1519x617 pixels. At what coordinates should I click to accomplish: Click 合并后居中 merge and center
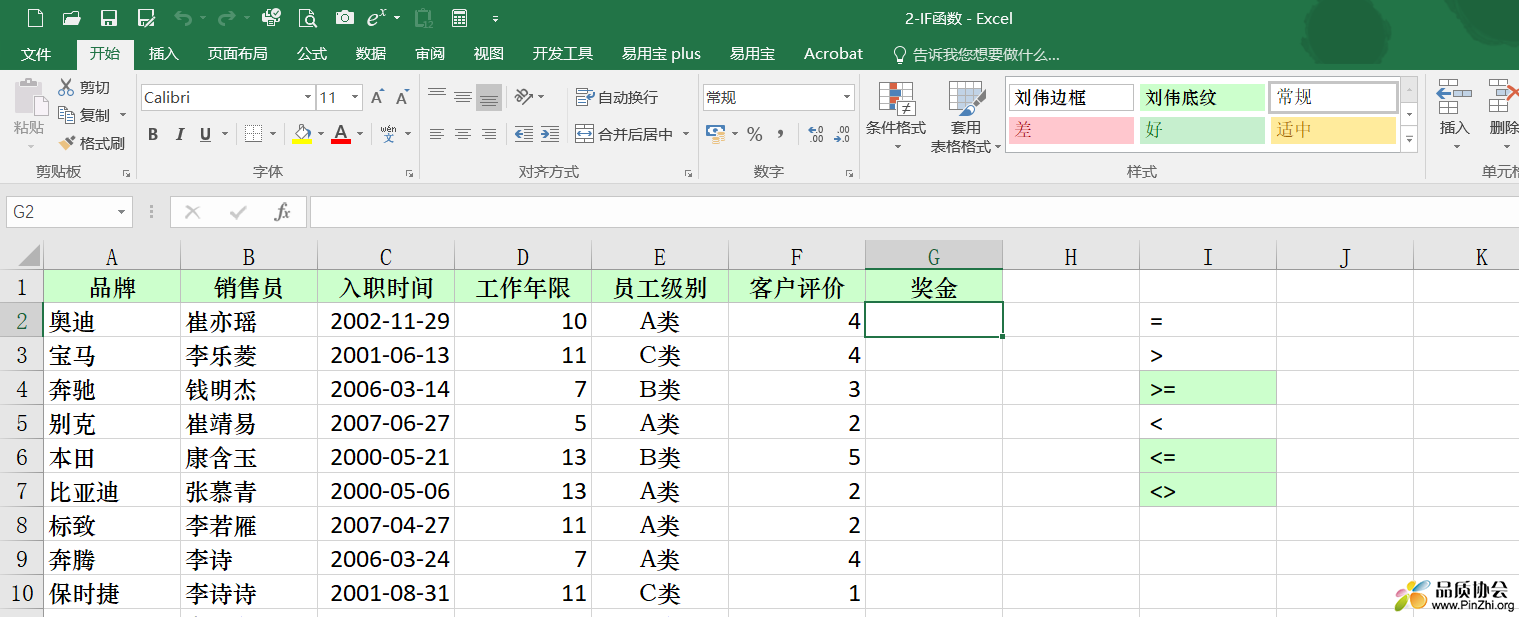pyautogui.click(x=624, y=134)
